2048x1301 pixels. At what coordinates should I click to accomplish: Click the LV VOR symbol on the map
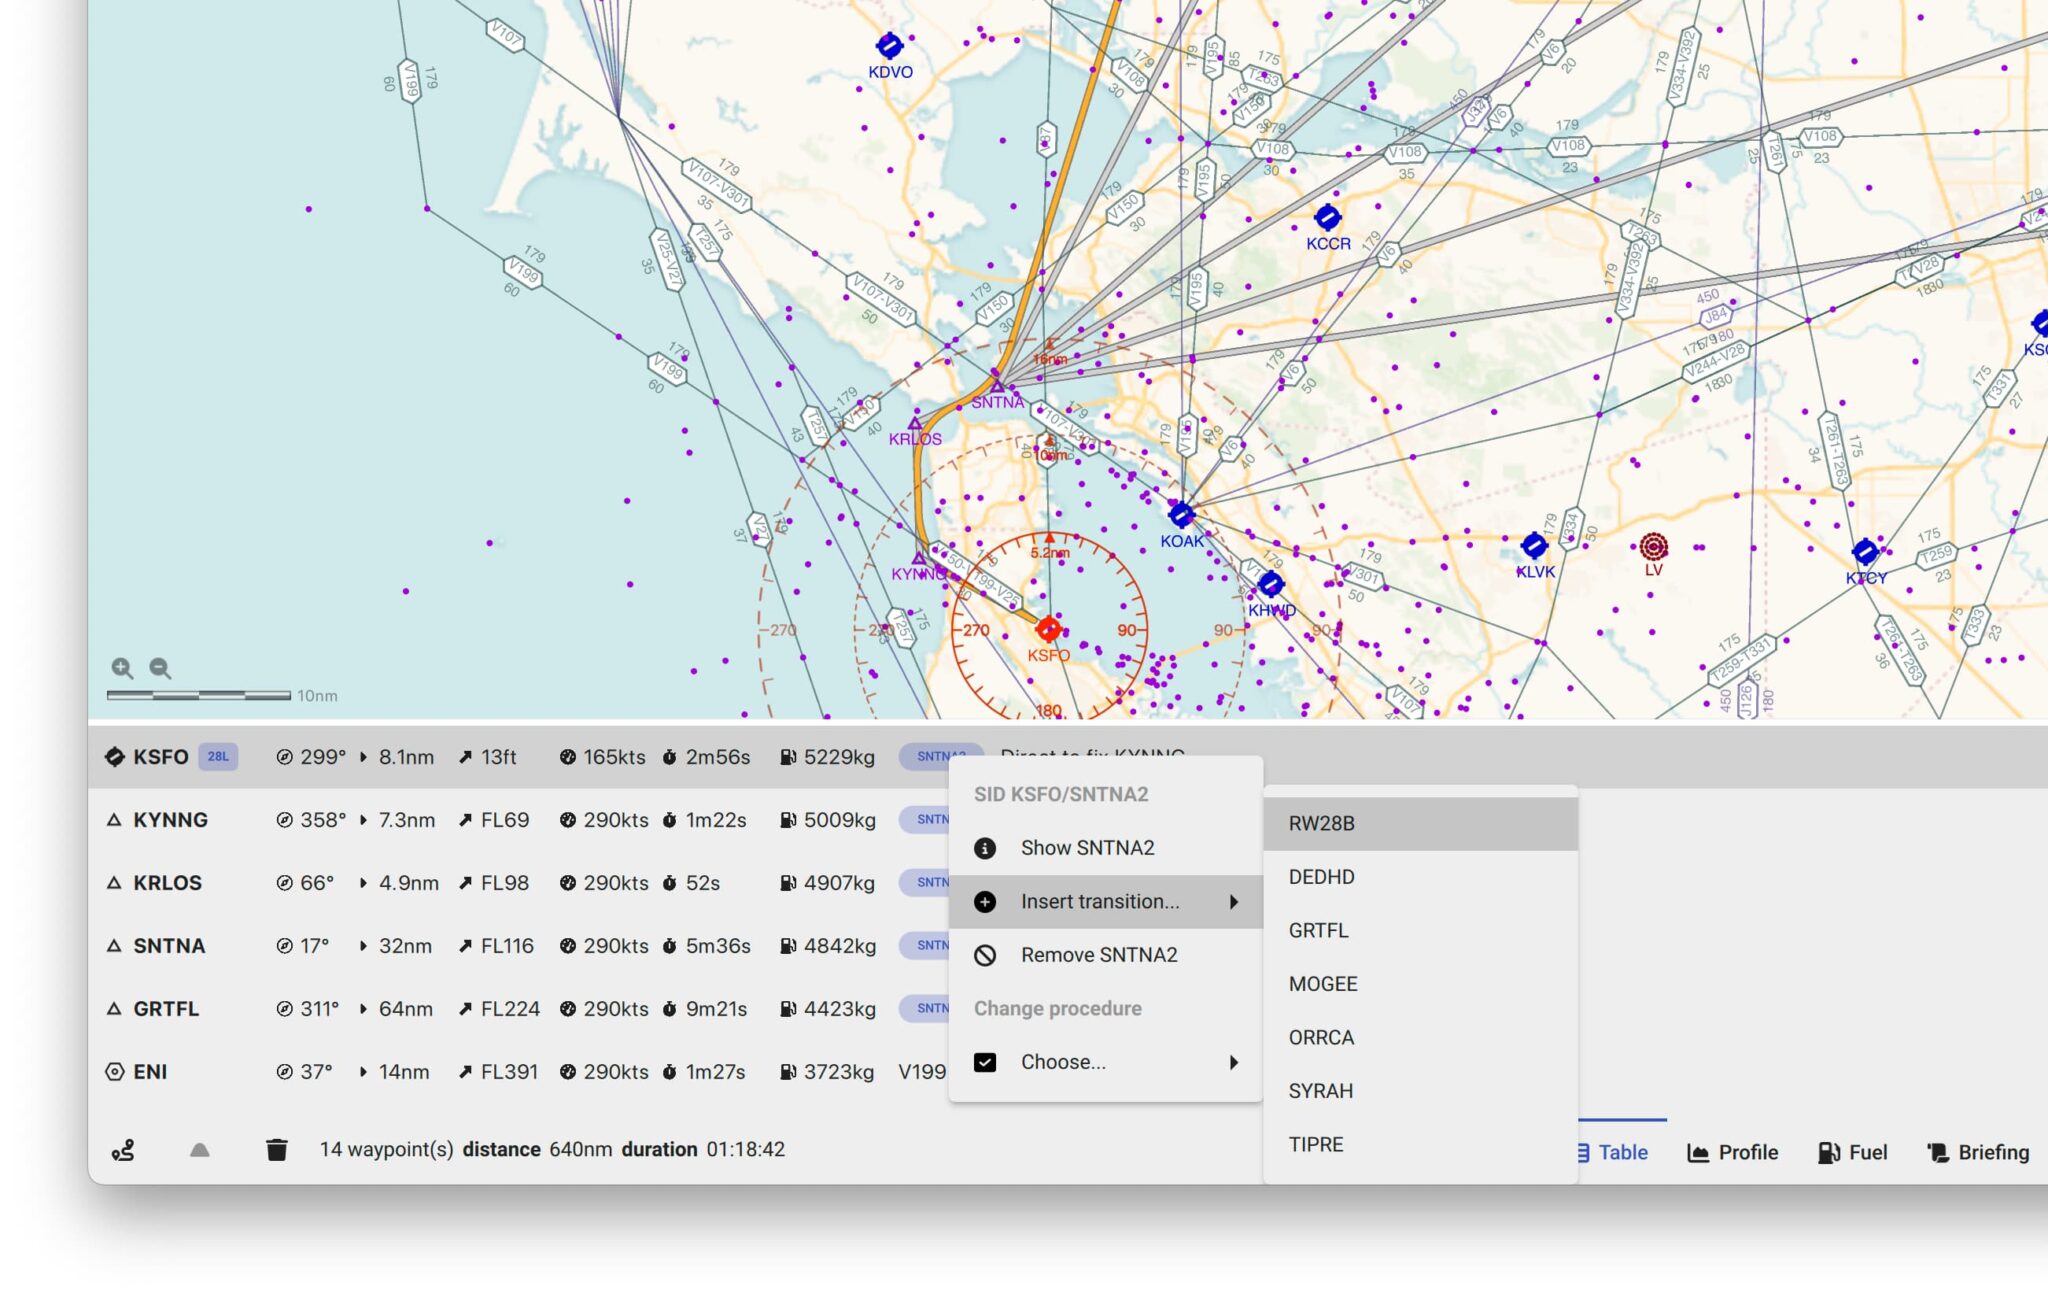(x=1652, y=548)
